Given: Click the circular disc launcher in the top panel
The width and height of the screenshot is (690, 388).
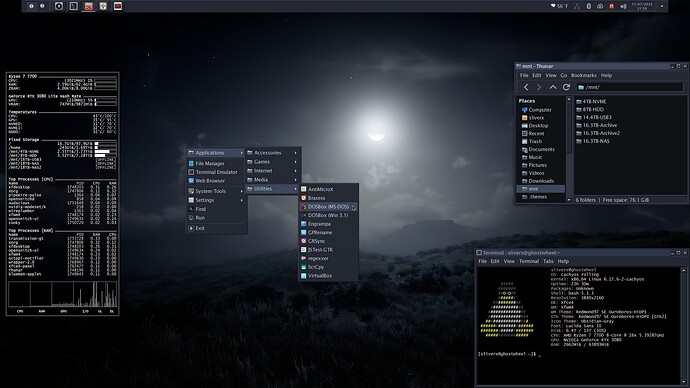Looking at the screenshot, I should (59, 6).
